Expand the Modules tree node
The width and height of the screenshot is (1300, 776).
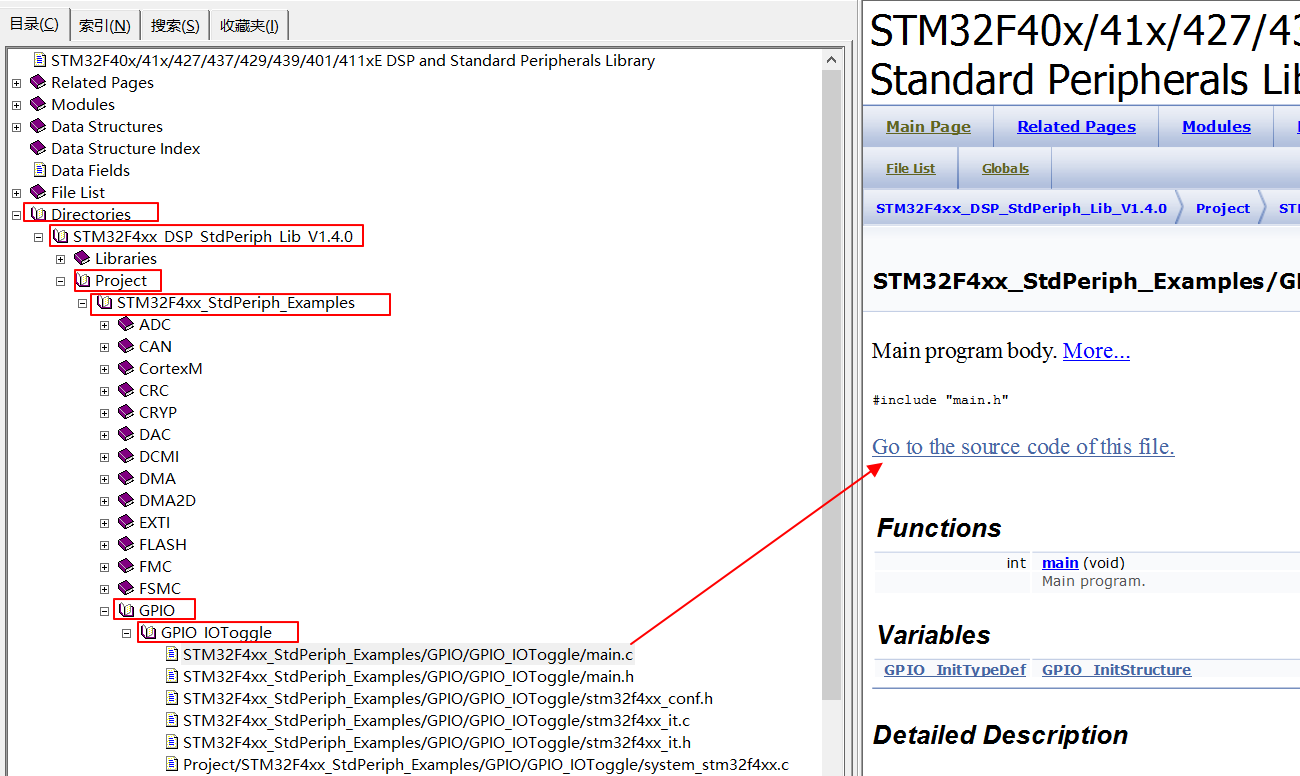pos(16,105)
